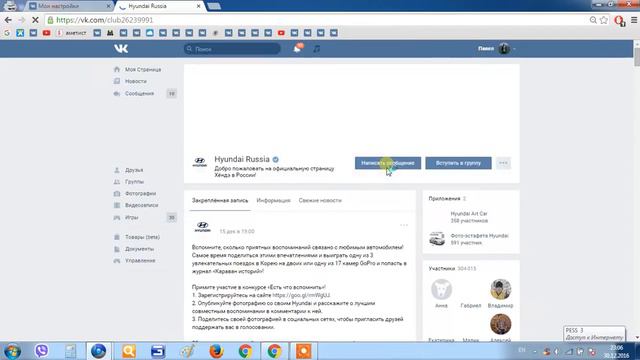Click the search field in VK header
Screen dimensions: 640x360
click(x=232, y=49)
